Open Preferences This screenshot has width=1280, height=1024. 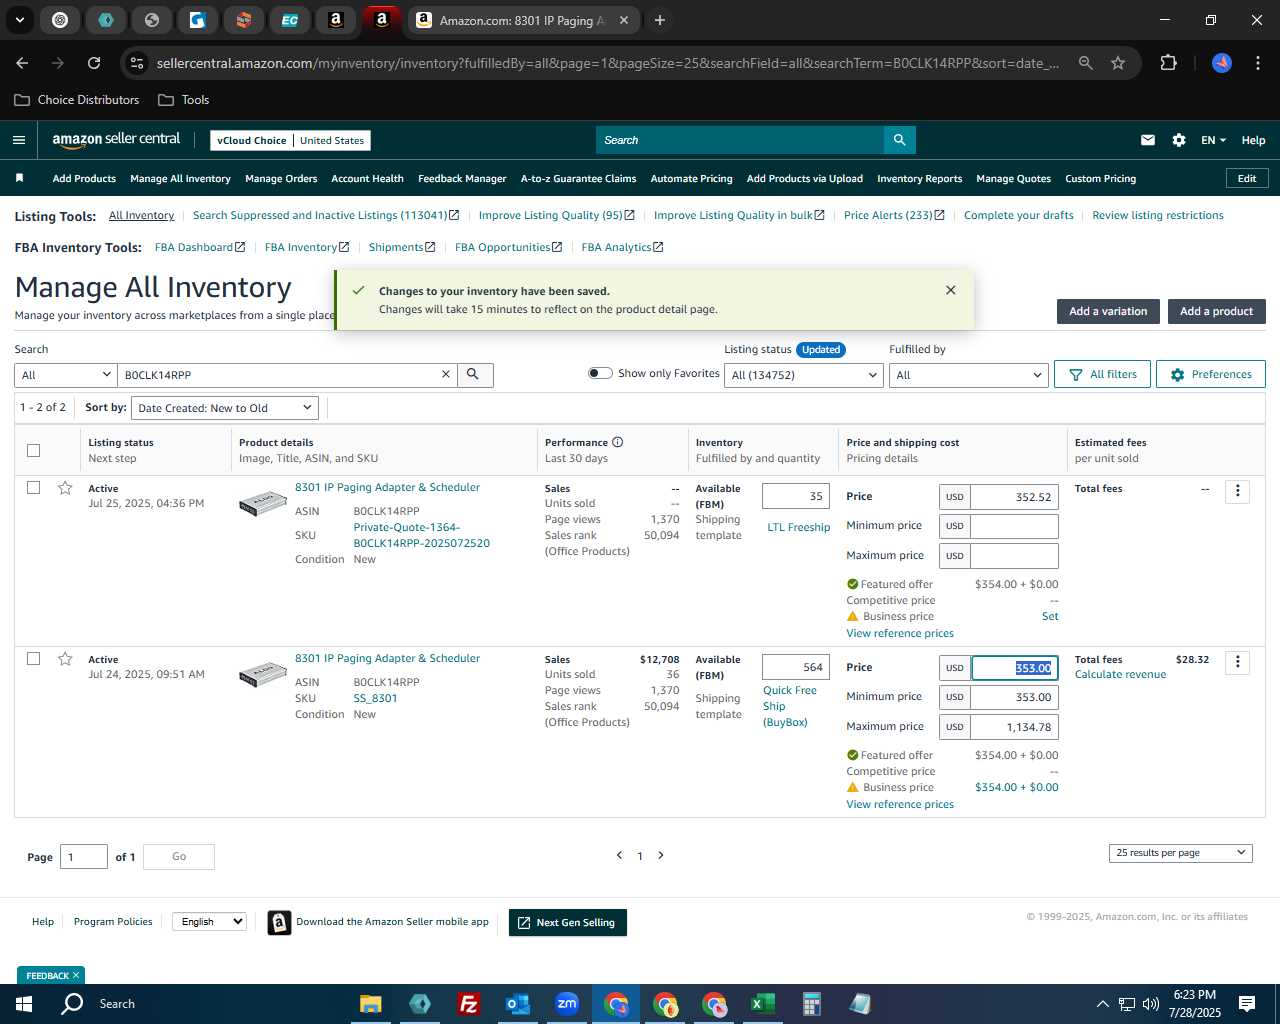click(1211, 374)
